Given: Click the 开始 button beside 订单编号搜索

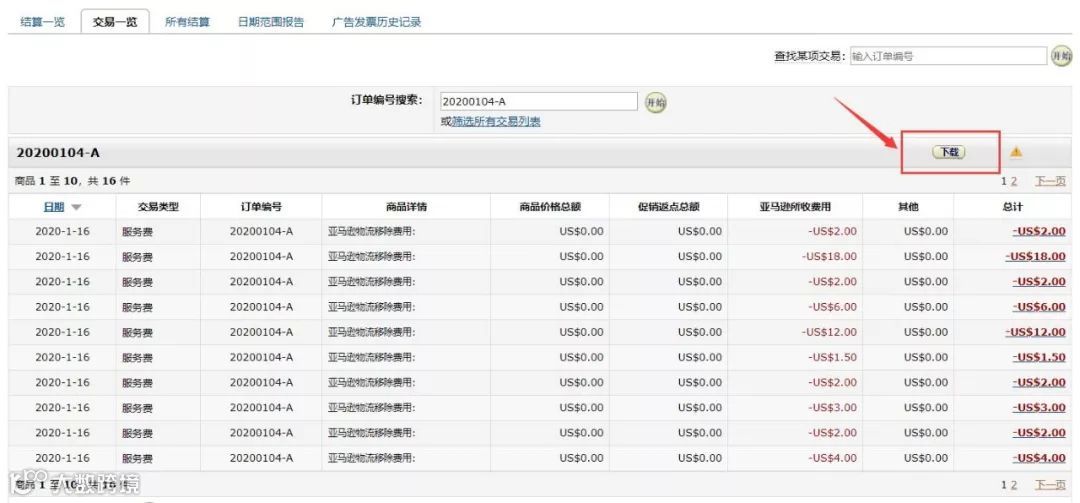Looking at the screenshot, I should coord(656,103).
